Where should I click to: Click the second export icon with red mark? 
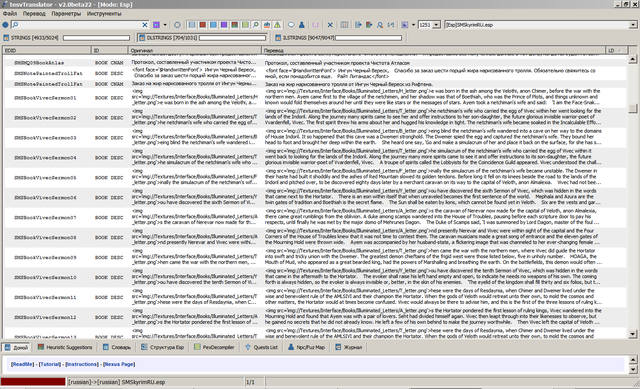coord(369,25)
